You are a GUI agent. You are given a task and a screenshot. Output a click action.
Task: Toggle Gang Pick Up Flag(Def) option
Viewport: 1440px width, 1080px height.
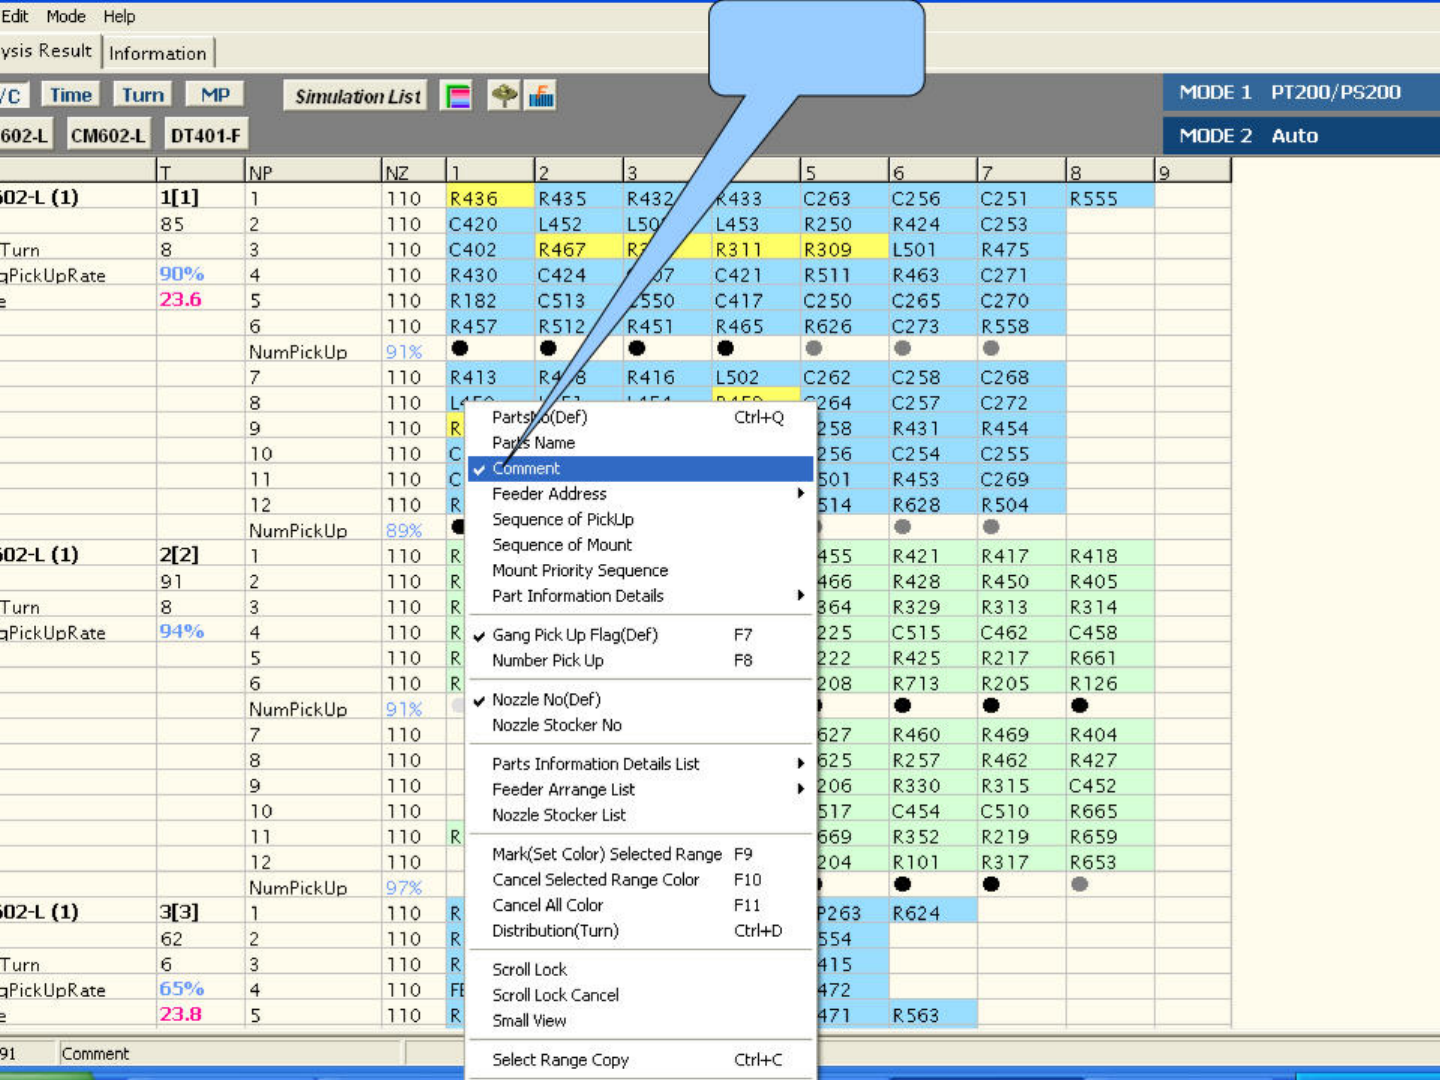pyautogui.click(x=575, y=635)
